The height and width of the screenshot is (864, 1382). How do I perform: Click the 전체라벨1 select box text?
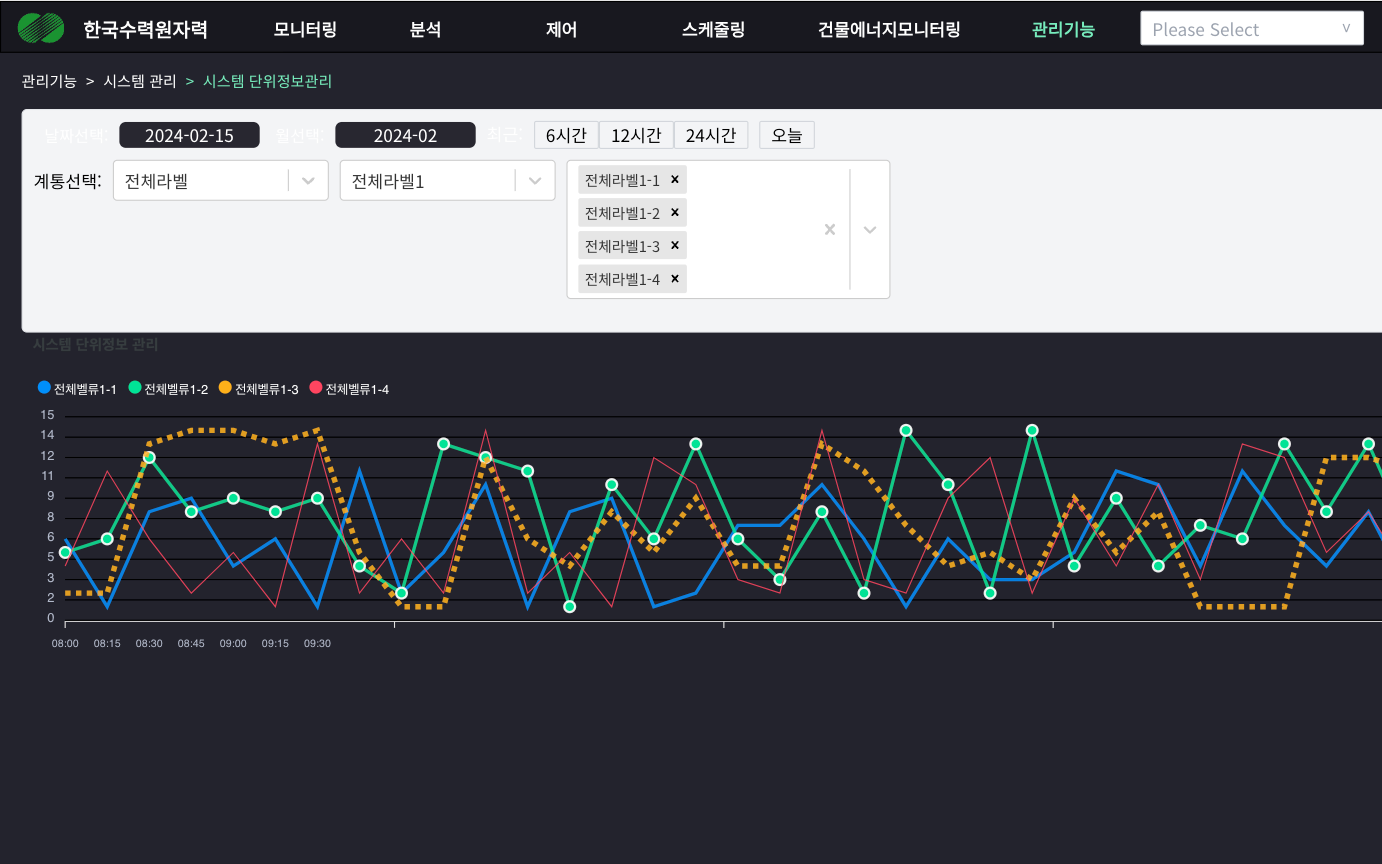[388, 181]
